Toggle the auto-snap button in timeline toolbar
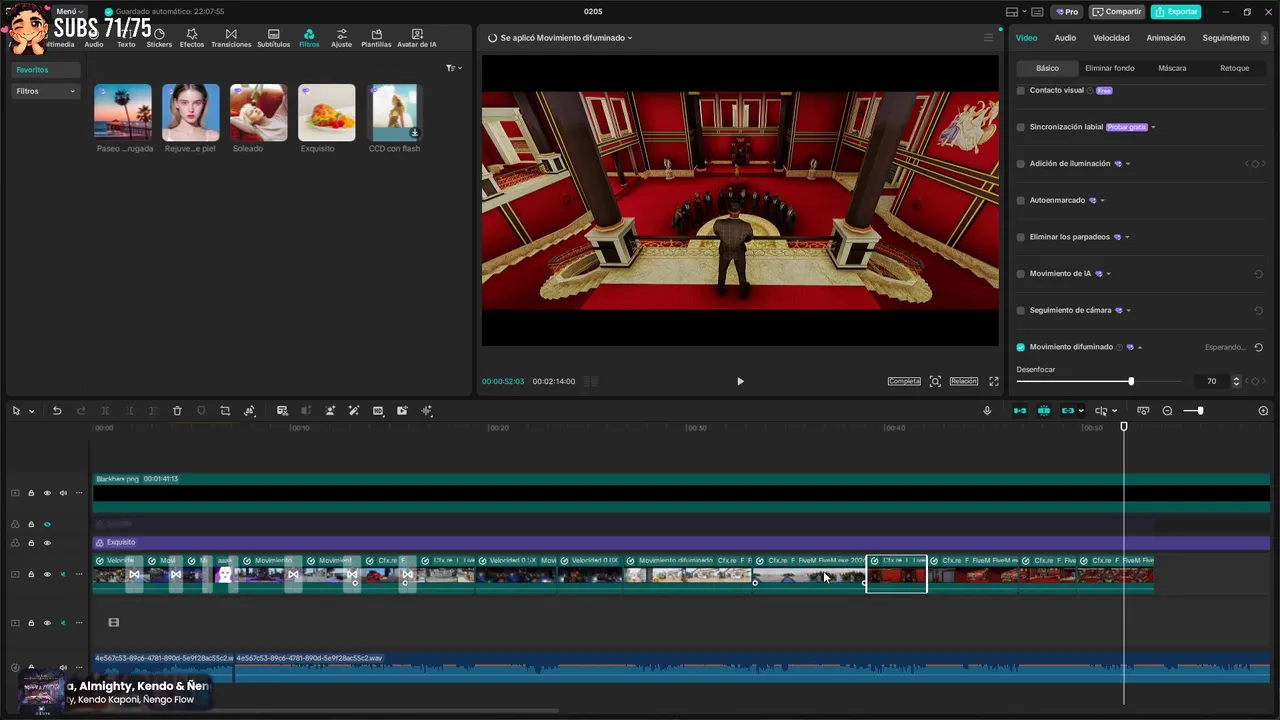Image resolution: width=1280 pixels, height=720 pixels. coord(1044,411)
